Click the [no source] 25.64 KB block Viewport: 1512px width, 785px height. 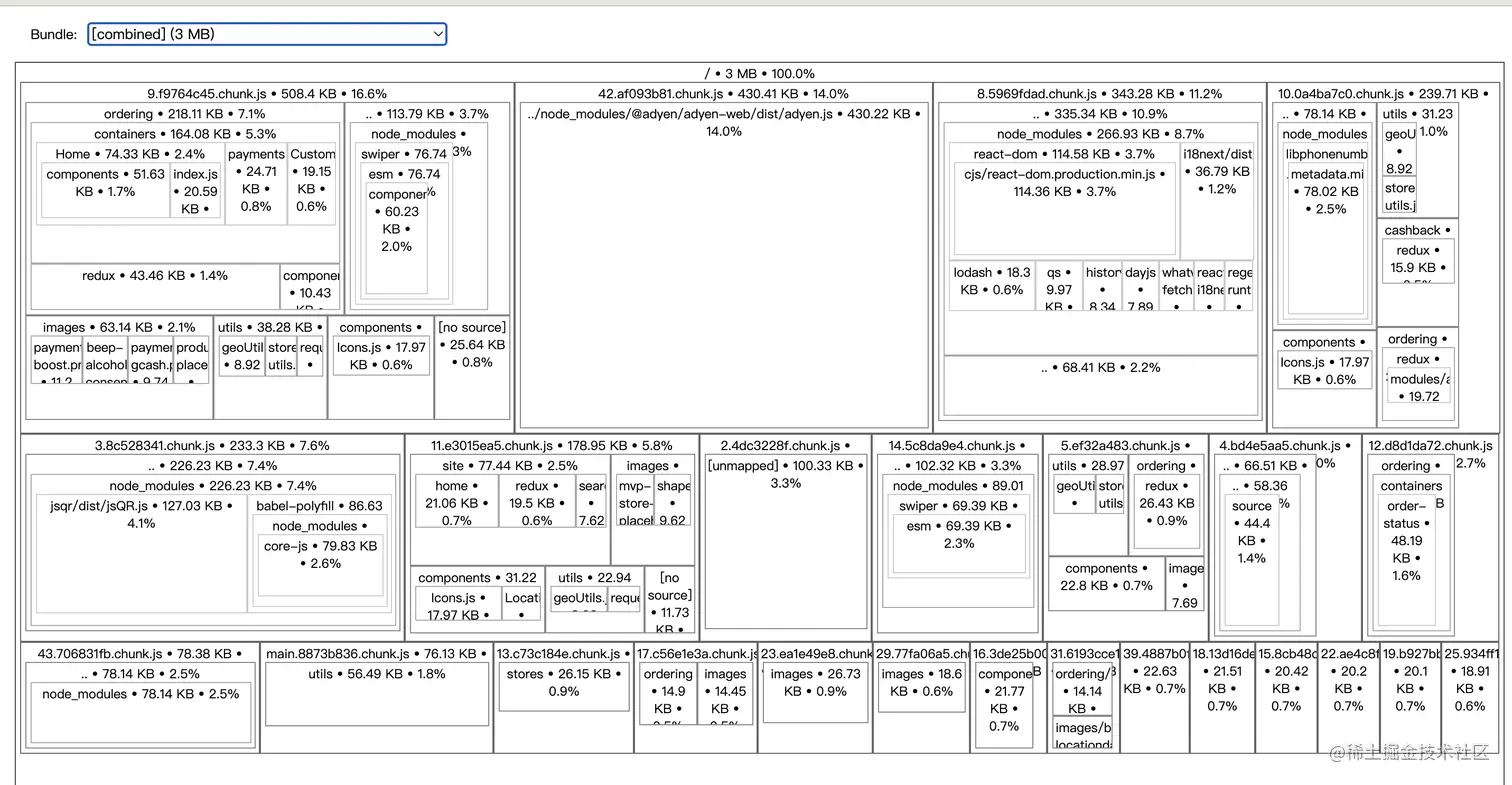[472, 368]
